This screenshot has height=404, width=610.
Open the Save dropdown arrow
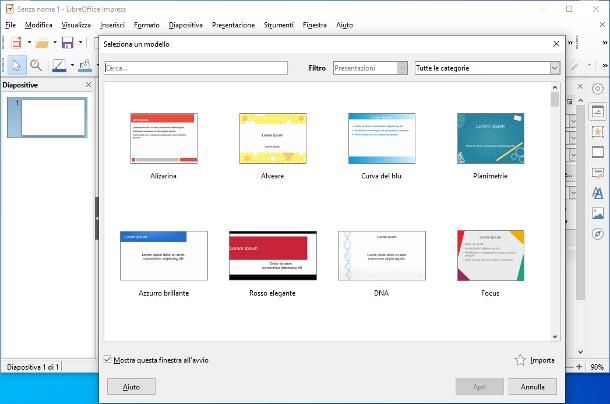pos(81,42)
